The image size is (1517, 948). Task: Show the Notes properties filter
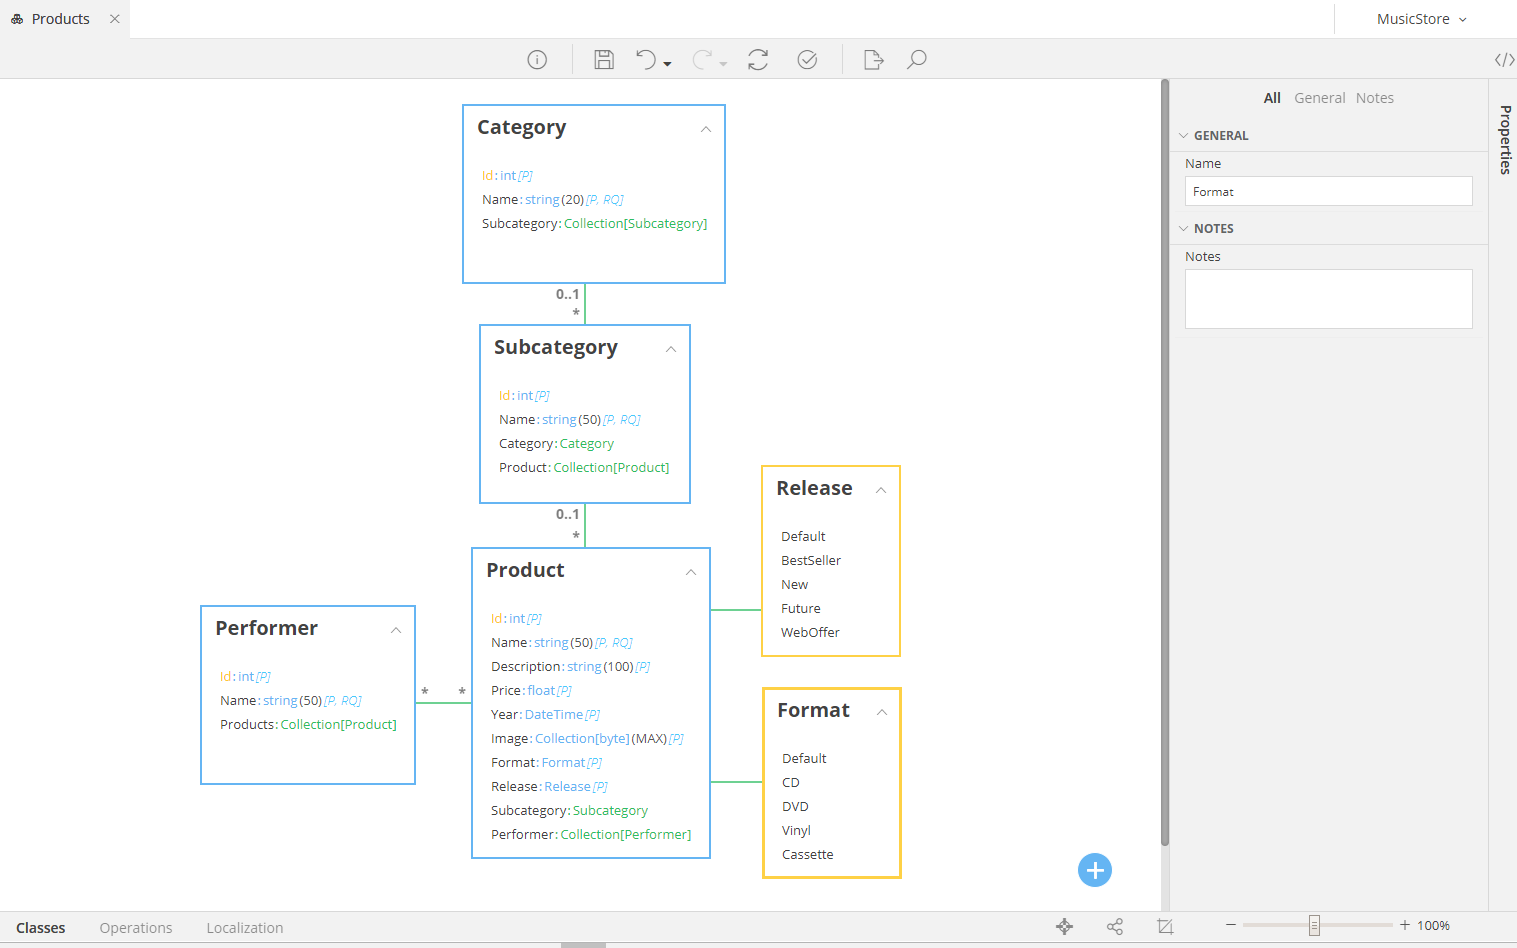click(1374, 98)
